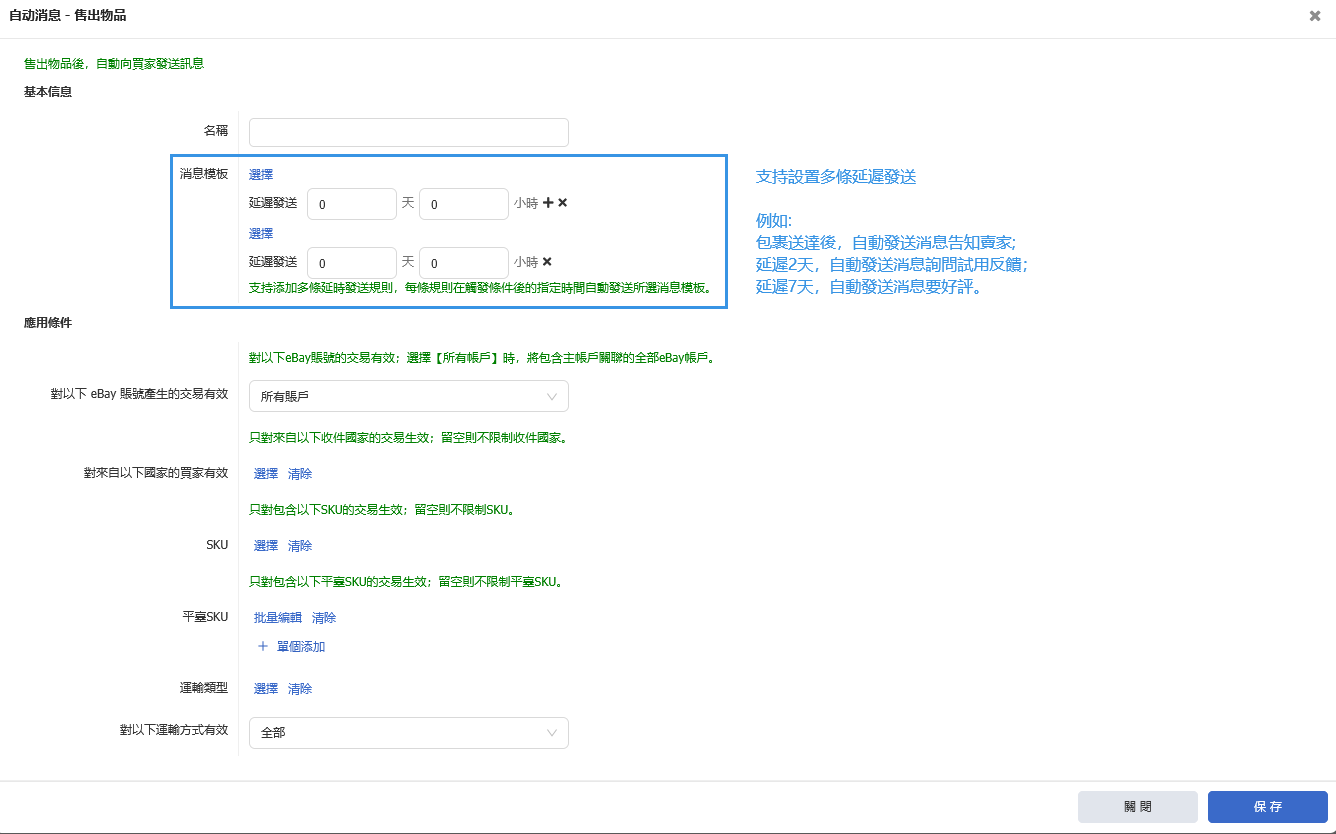
Task: Select a template for the second message rule
Action: 261,233
